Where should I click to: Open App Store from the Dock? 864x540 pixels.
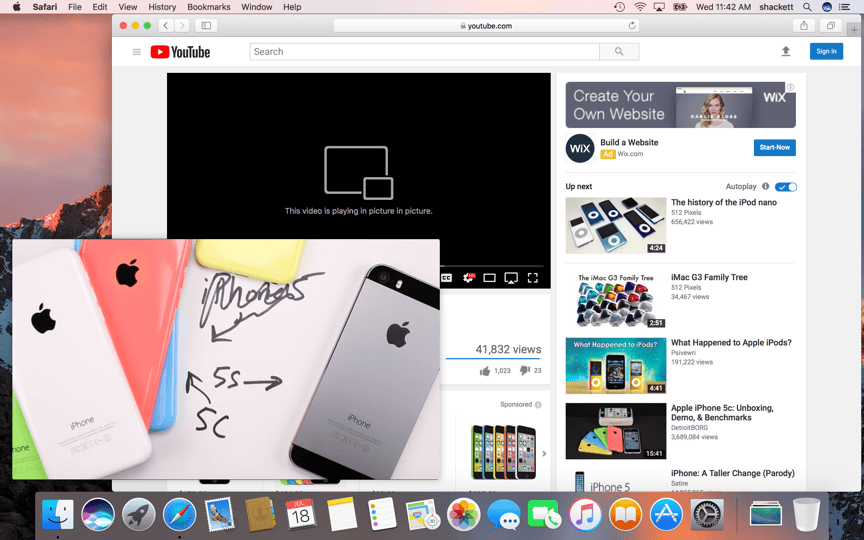pos(666,514)
